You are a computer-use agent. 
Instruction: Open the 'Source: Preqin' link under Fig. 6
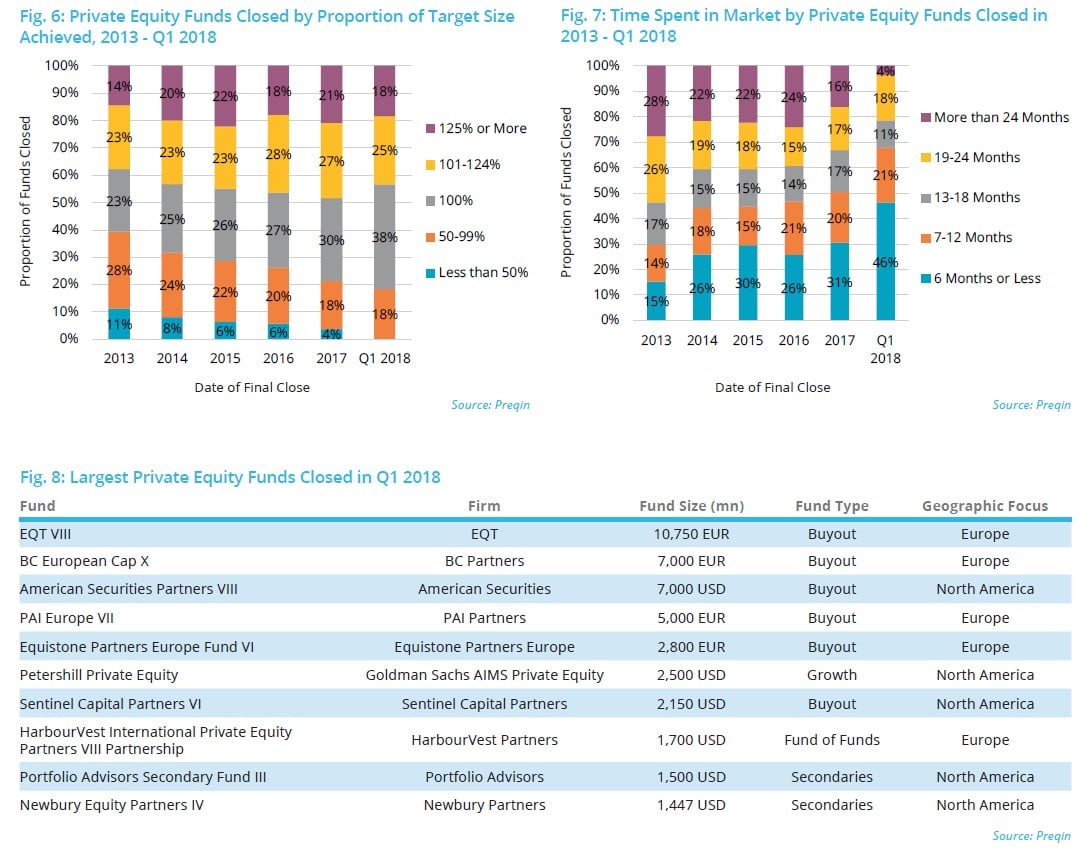pyautogui.click(x=492, y=405)
